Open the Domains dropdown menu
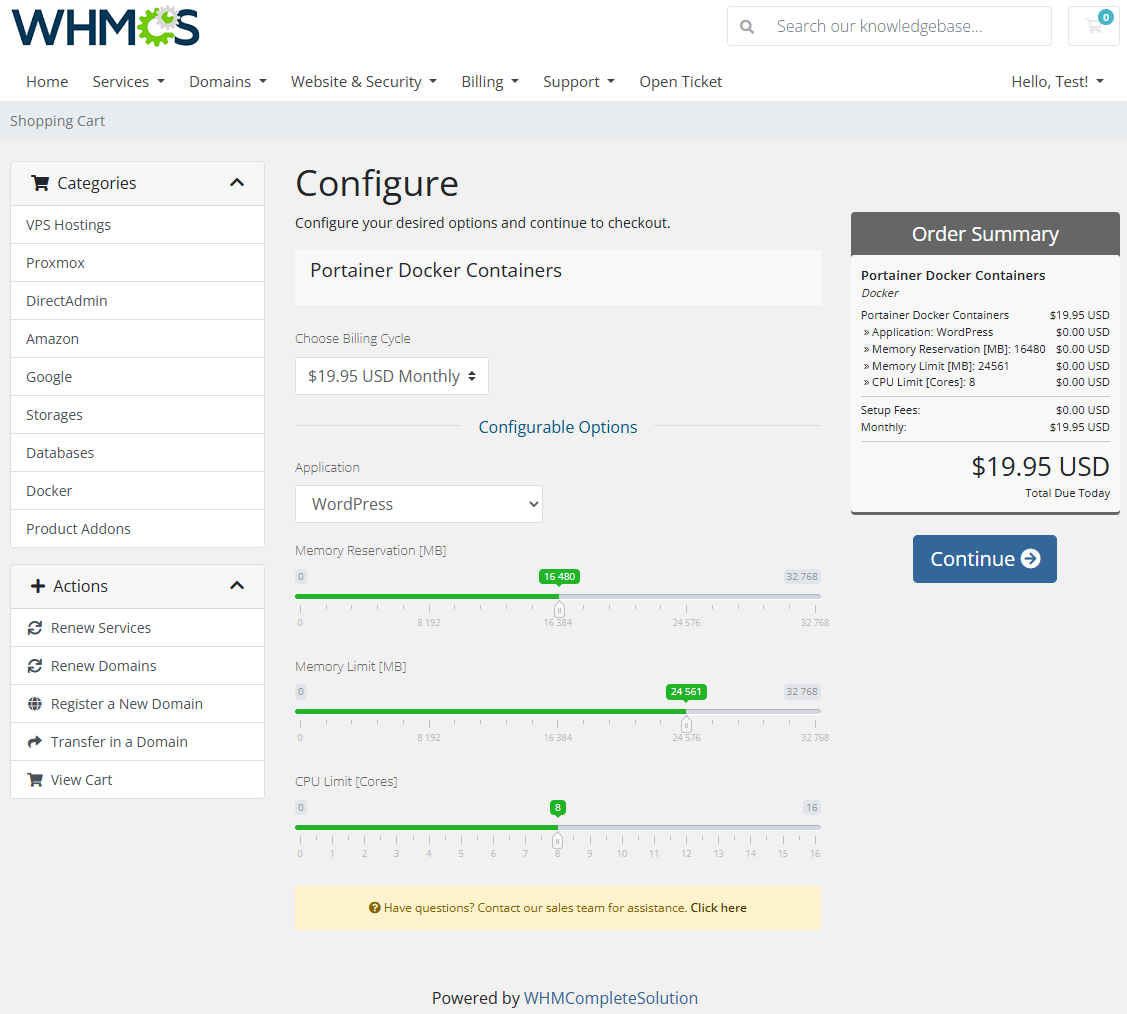Image resolution: width=1127 pixels, height=1014 pixels. (228, 82)
